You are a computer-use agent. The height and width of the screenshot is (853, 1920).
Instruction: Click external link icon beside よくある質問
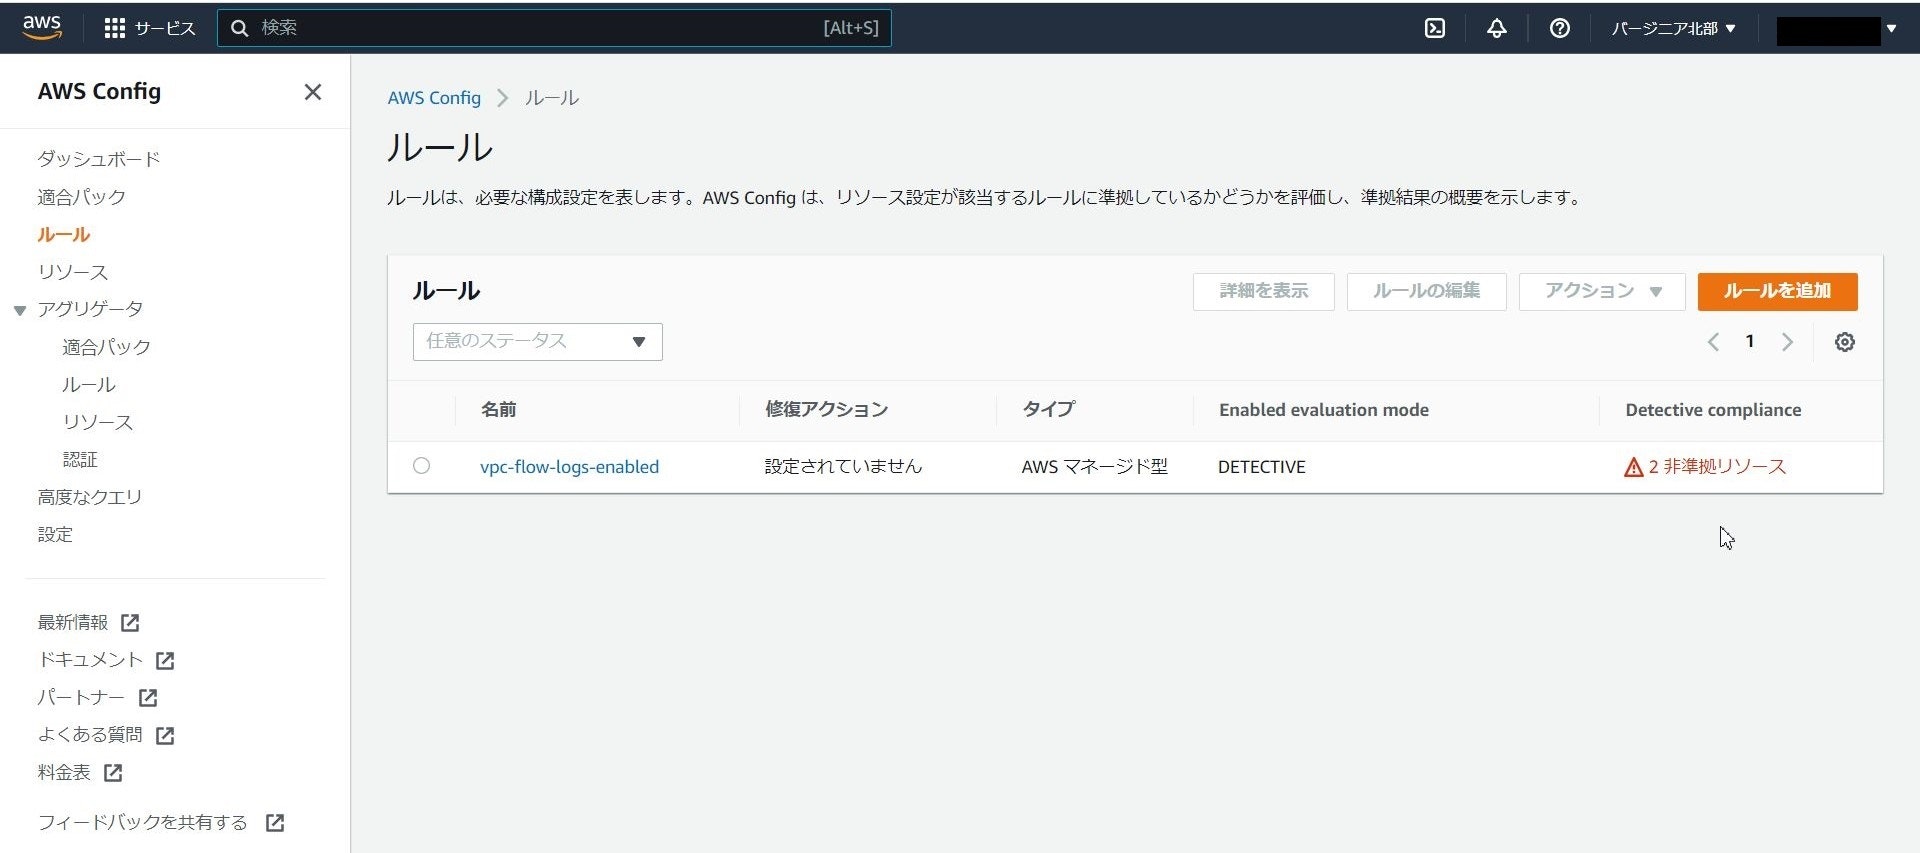pos(165,735)
